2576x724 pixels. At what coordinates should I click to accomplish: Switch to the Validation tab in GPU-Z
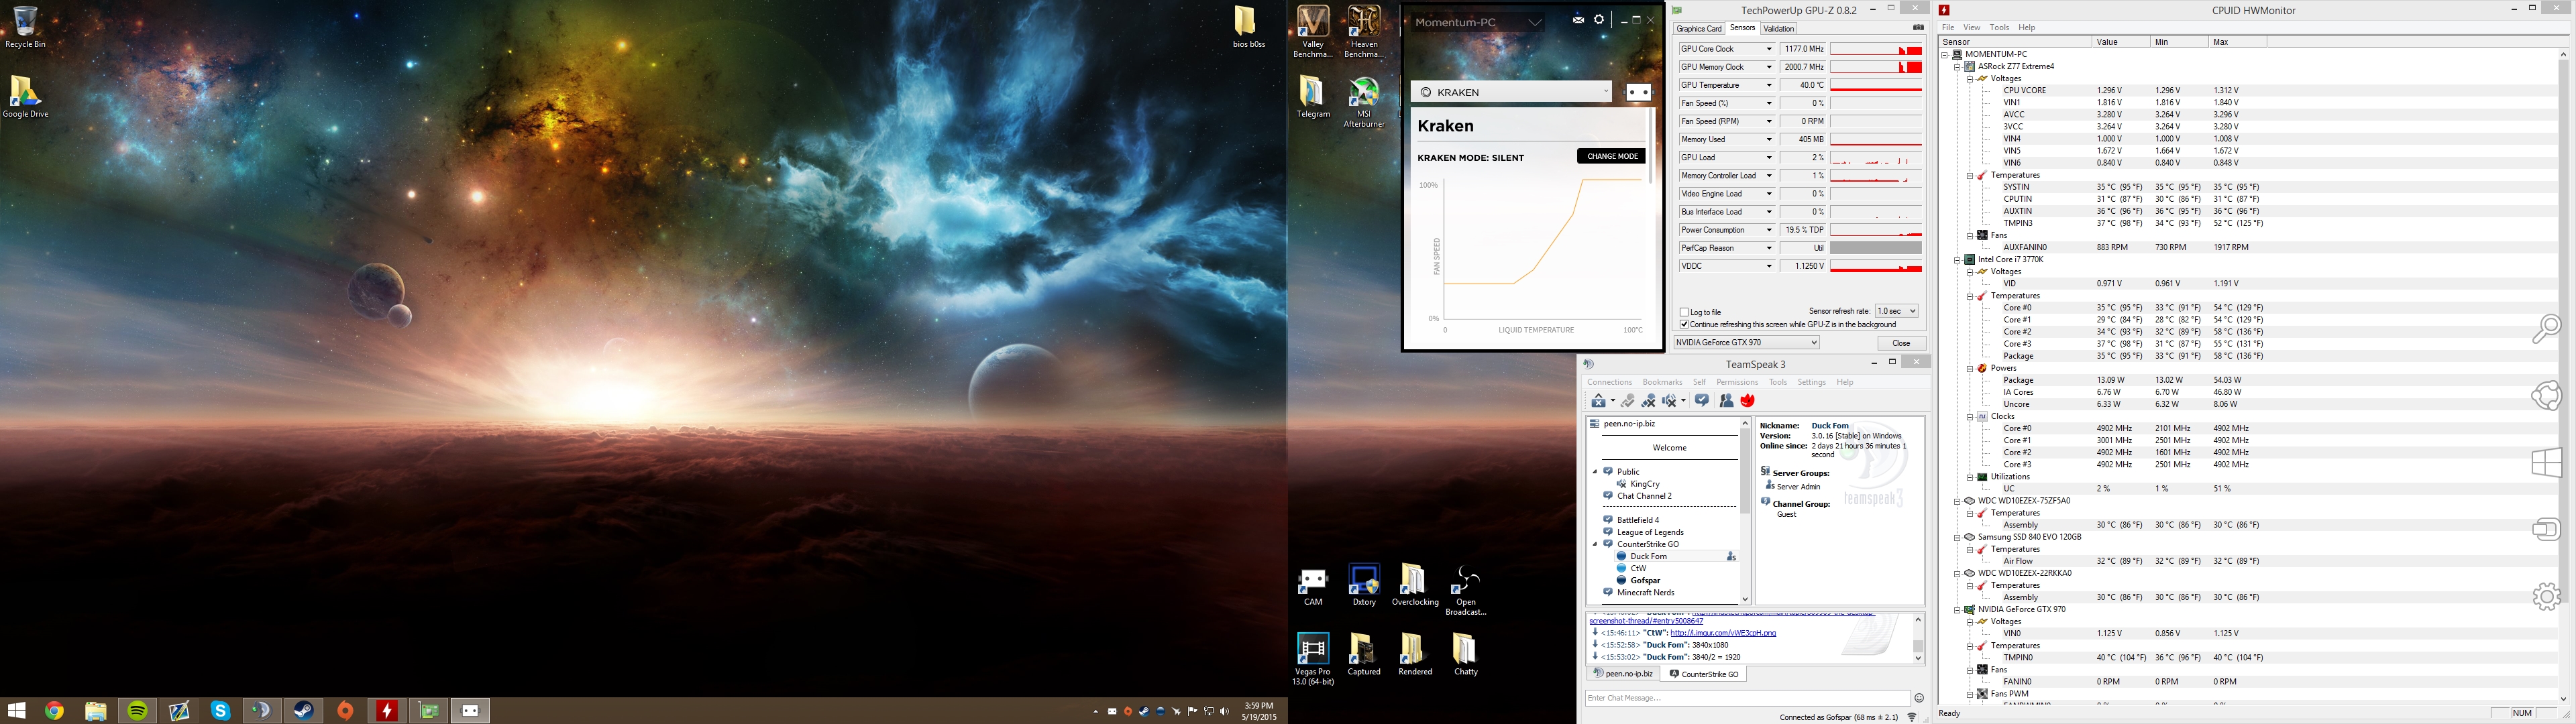[1778, 29]
